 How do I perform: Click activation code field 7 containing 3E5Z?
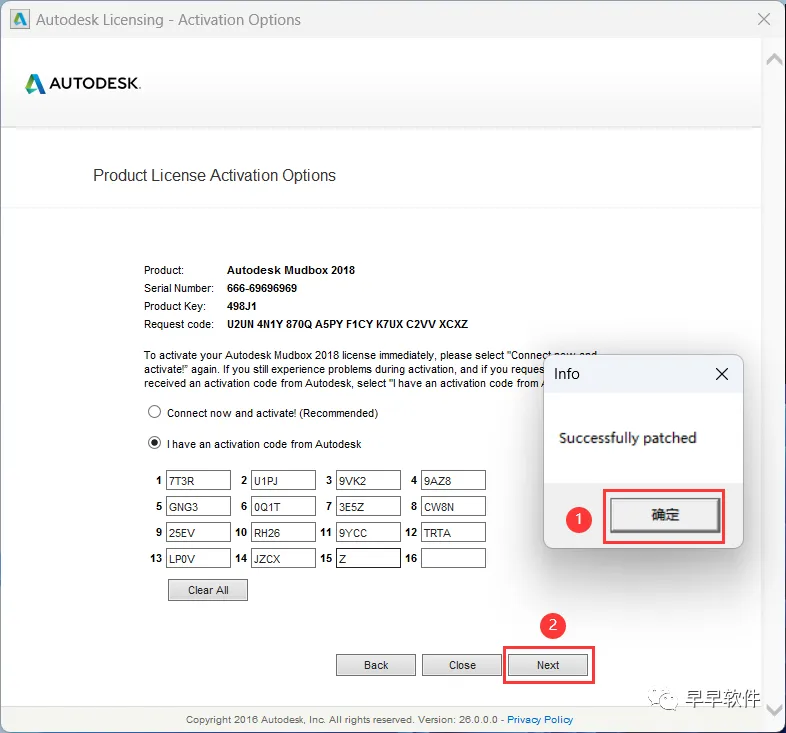(x=368, y=506)
